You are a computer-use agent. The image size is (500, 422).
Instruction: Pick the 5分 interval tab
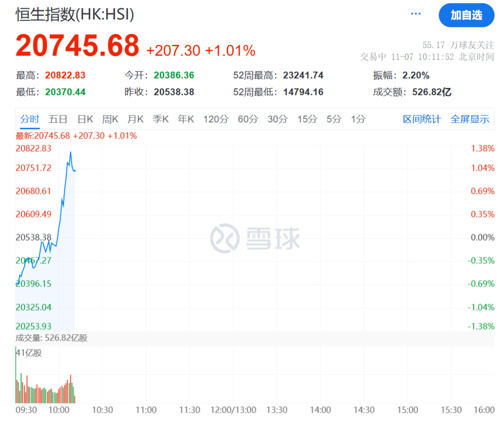pyautogui.click(x=334, y=119)
